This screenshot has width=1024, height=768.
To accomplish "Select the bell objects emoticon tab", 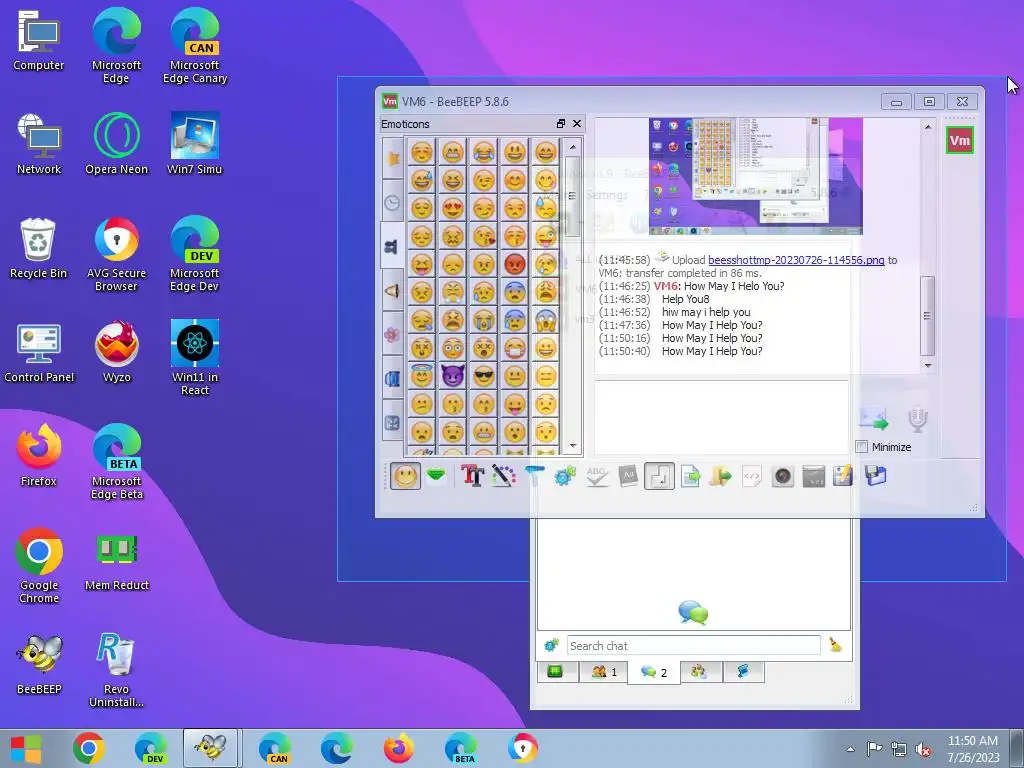I will (392, 291).
